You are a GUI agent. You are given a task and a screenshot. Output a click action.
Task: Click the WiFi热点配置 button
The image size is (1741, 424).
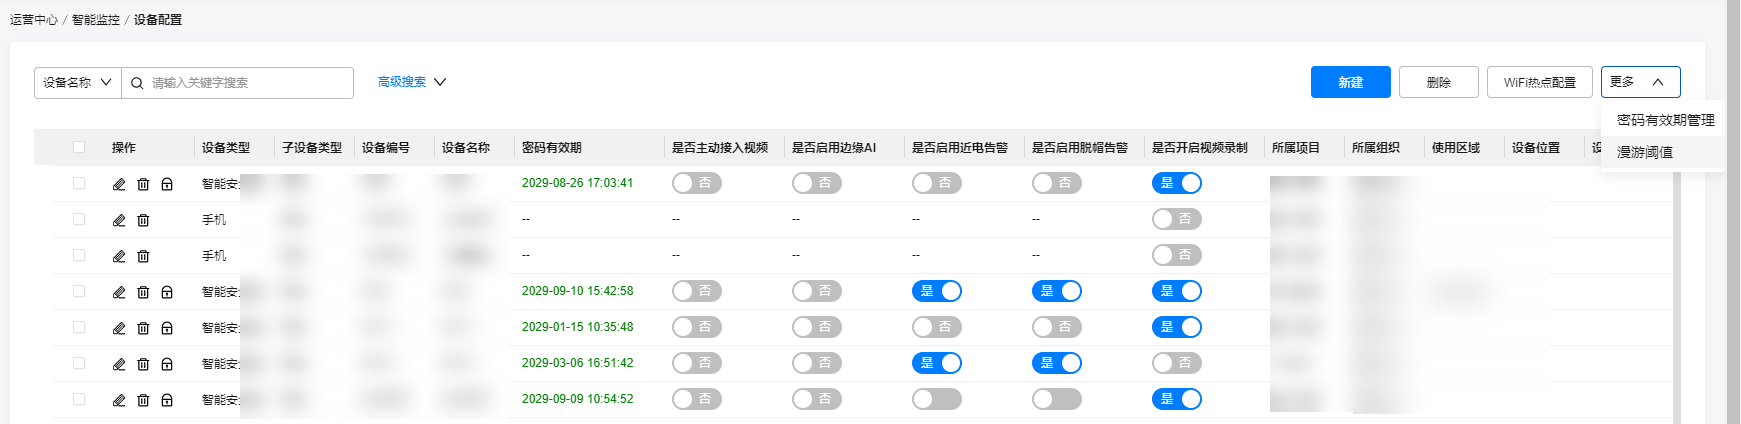click(1540, 82)
